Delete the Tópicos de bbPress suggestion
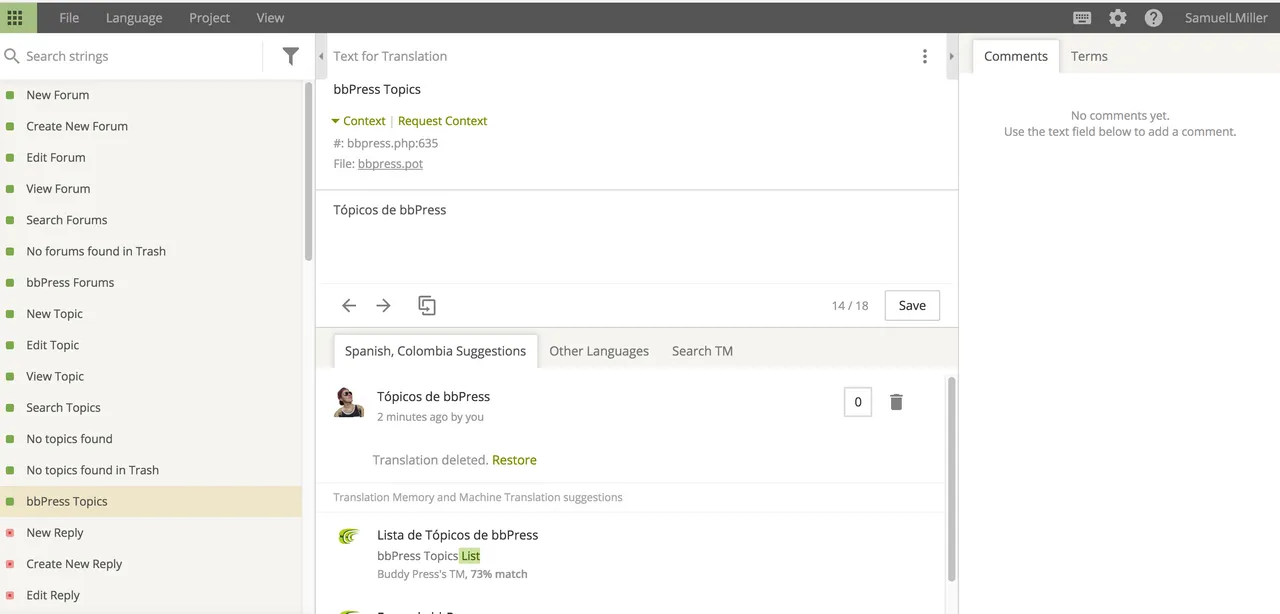 click(x=896, y=402)
